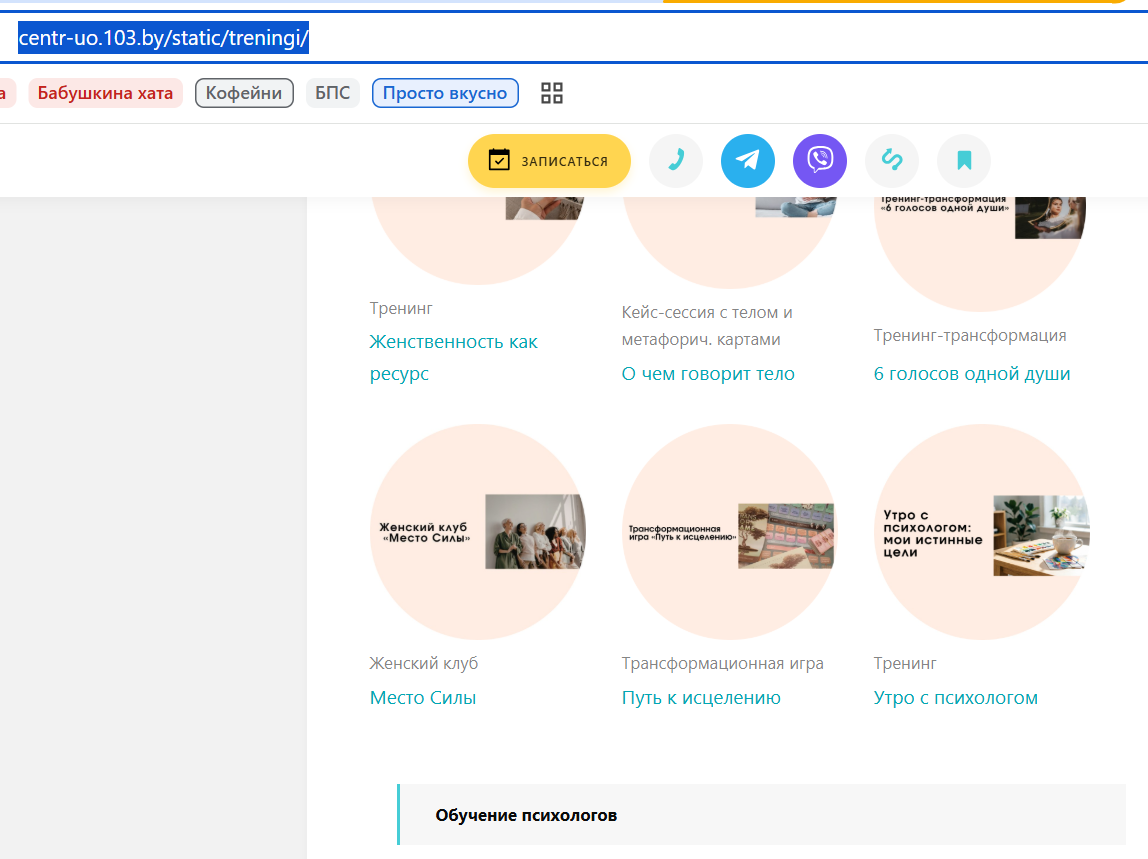Click the share link icon

pos(892,160)
